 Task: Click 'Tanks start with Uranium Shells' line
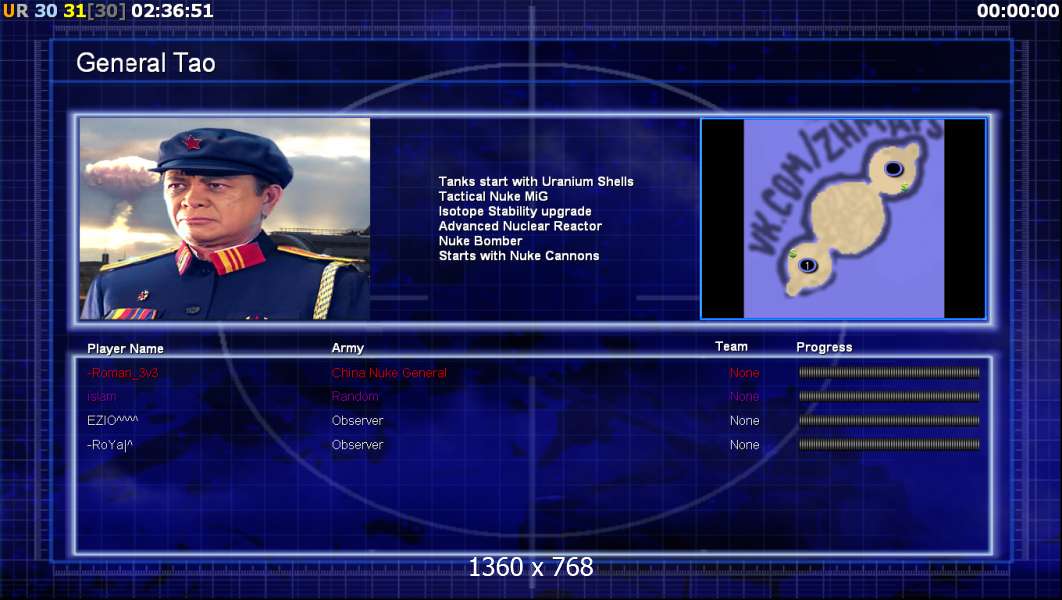(536, 181)
